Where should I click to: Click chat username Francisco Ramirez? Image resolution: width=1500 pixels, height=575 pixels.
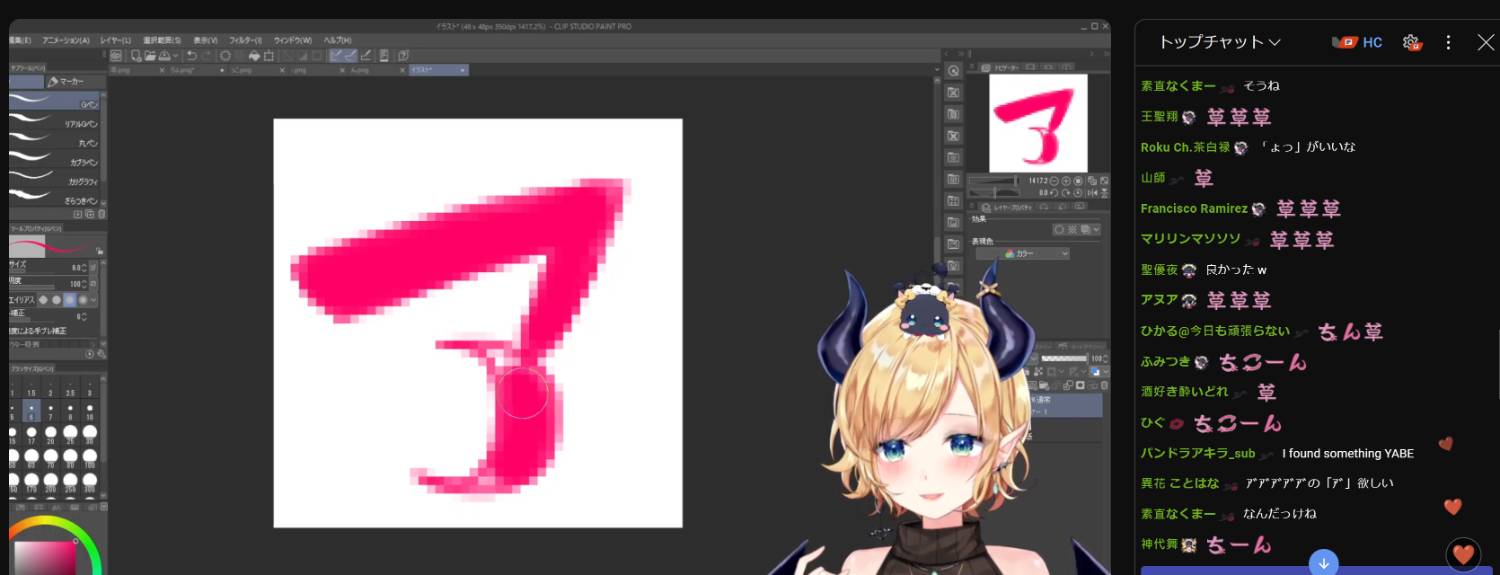[x=1194, y=209]
